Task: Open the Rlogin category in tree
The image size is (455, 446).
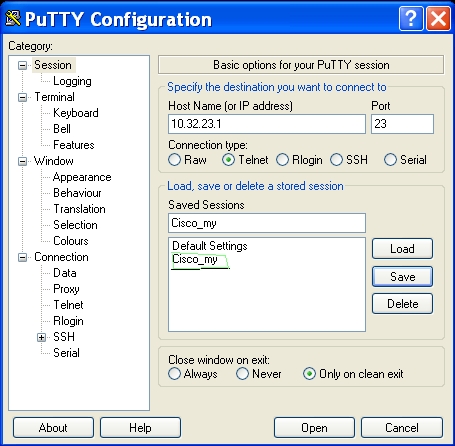Action: tap(68, 321)
